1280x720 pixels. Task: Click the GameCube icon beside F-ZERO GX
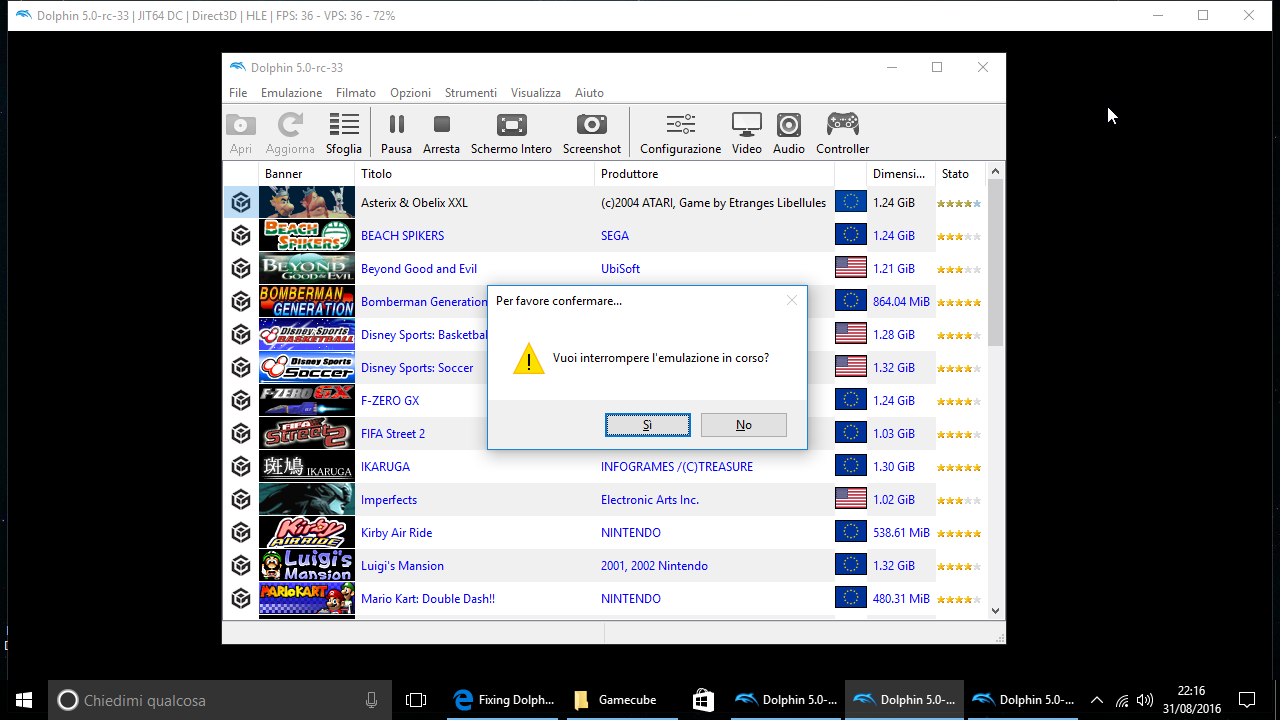(x=241, y=401)
